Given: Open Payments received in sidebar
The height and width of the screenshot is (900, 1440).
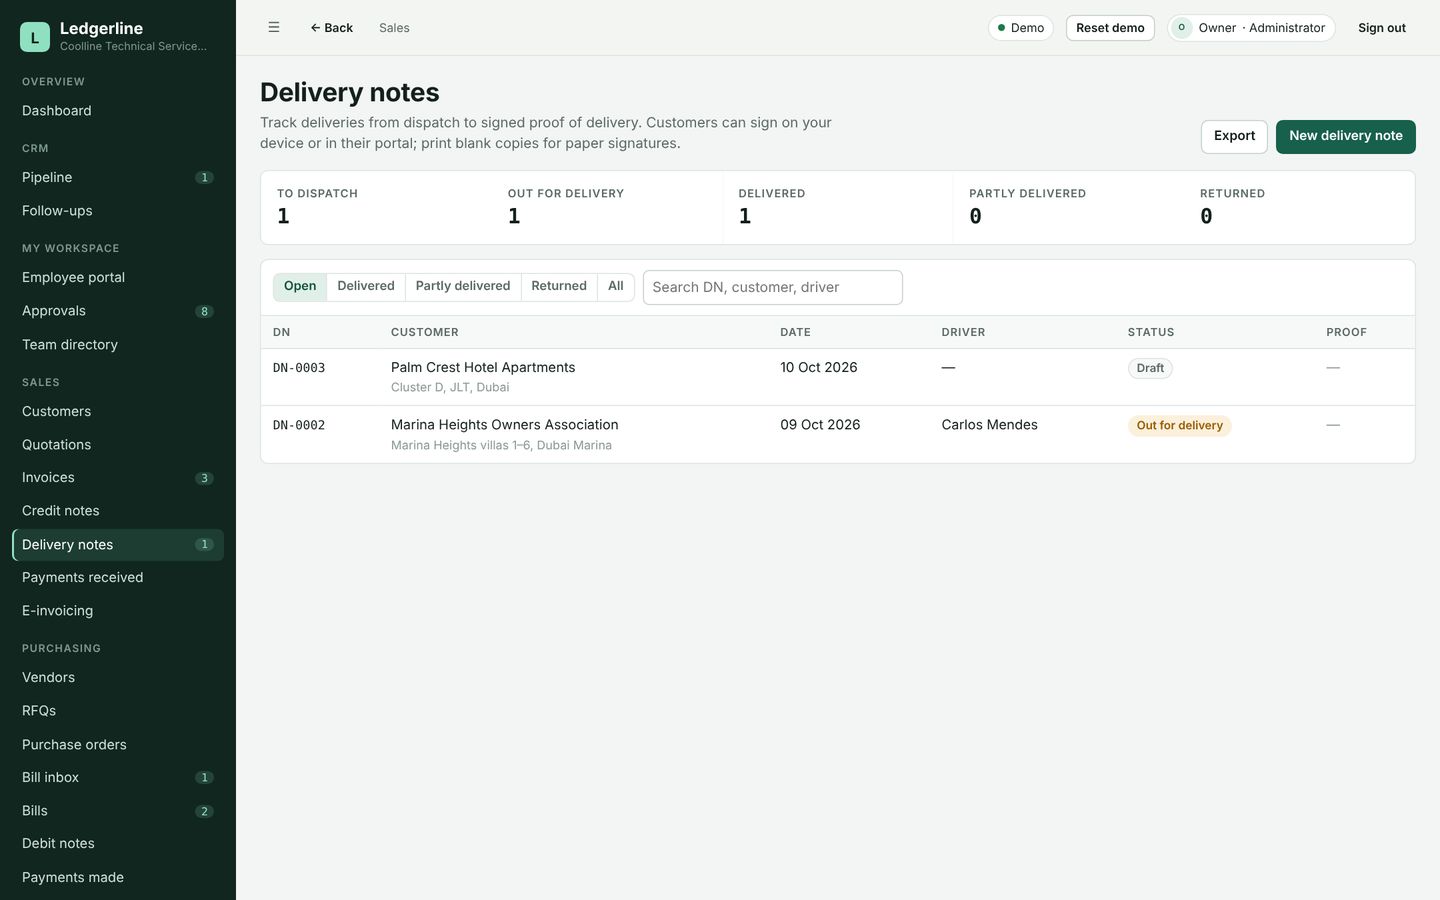Looking at the screenshot, I should [118, 578].
